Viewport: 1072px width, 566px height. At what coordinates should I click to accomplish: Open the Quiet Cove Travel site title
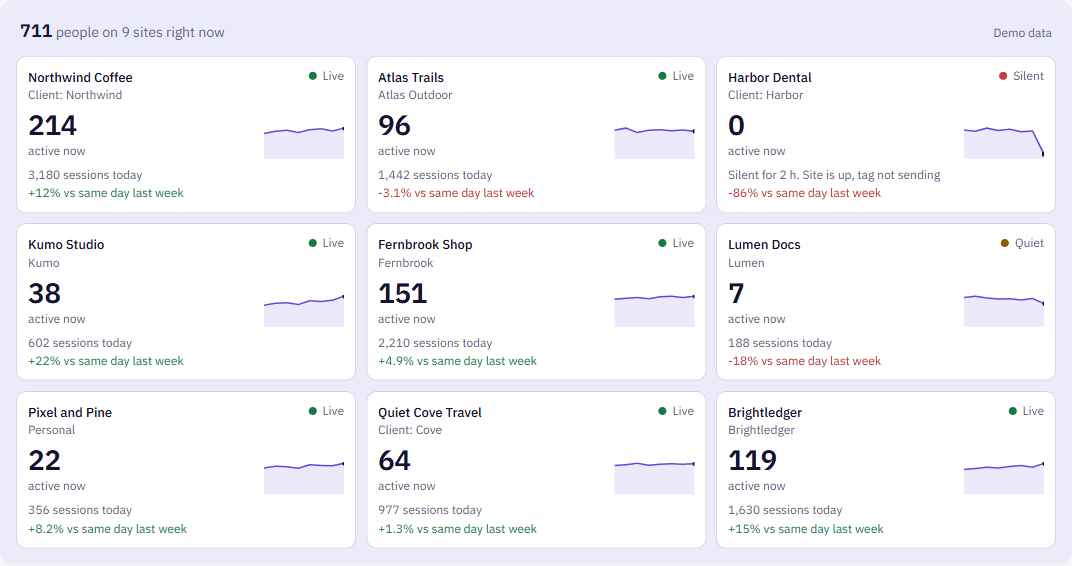tap(430, 412)
